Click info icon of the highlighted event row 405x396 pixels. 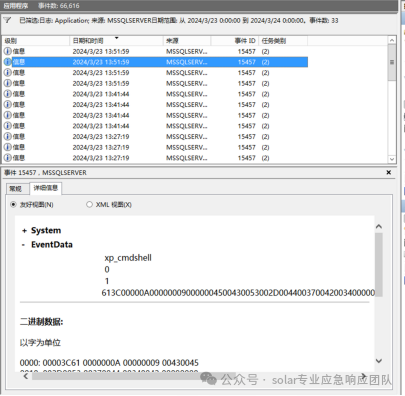tap(7, 62)
